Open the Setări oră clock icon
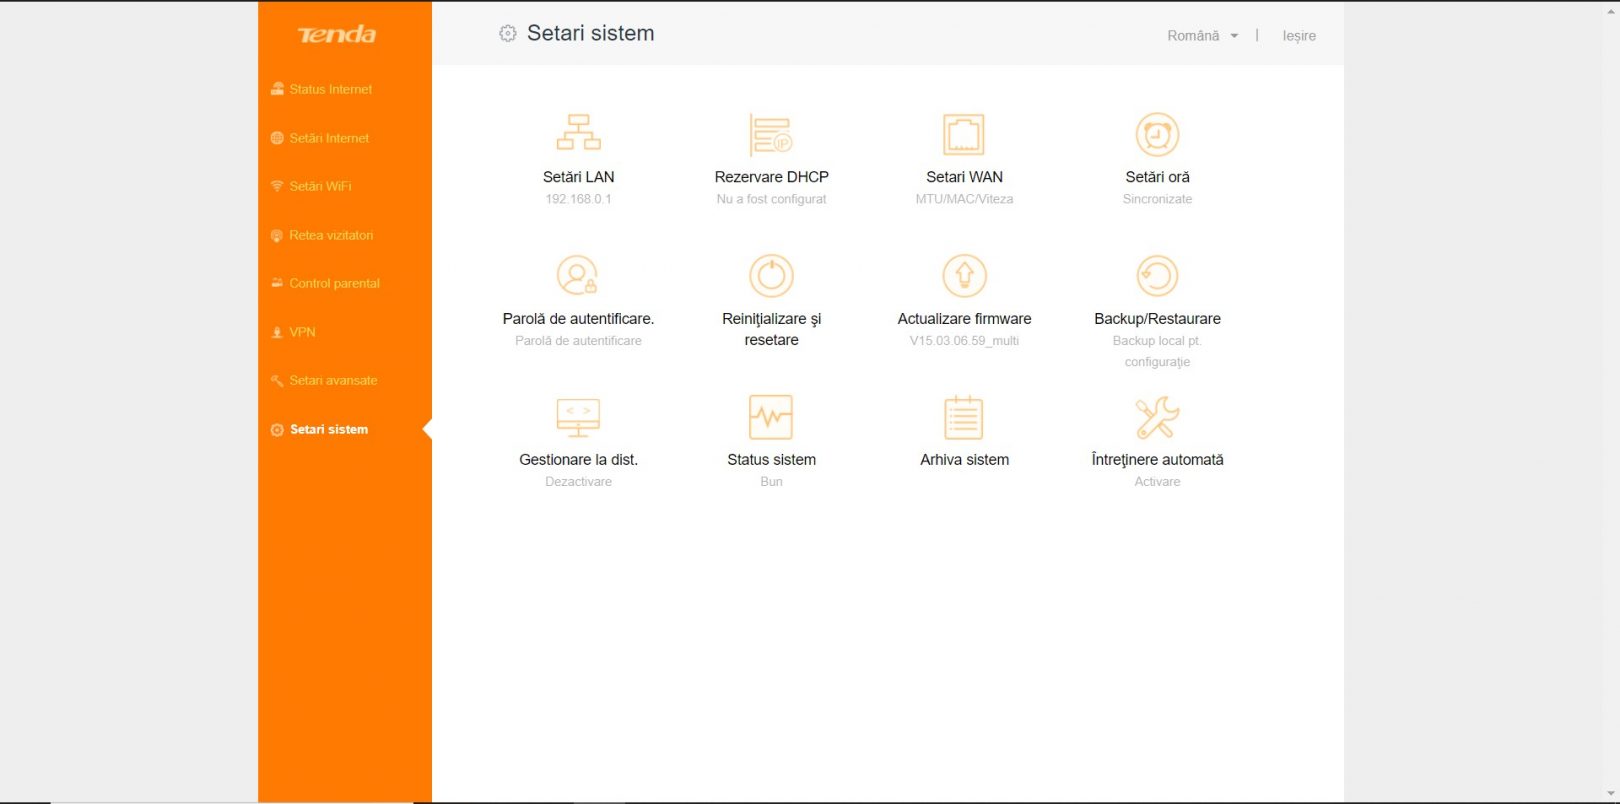 click(1157, 134)
